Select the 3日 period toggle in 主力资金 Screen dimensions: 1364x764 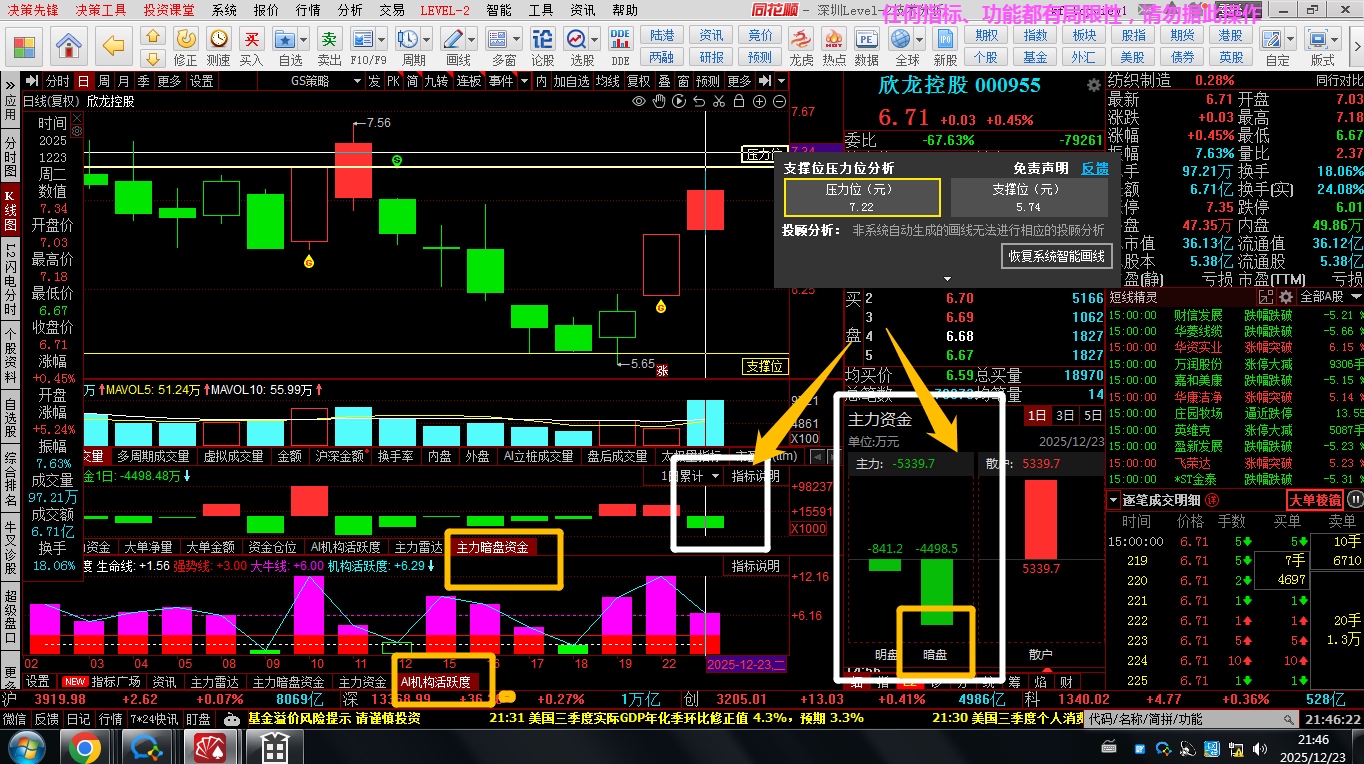[1065, 415]
